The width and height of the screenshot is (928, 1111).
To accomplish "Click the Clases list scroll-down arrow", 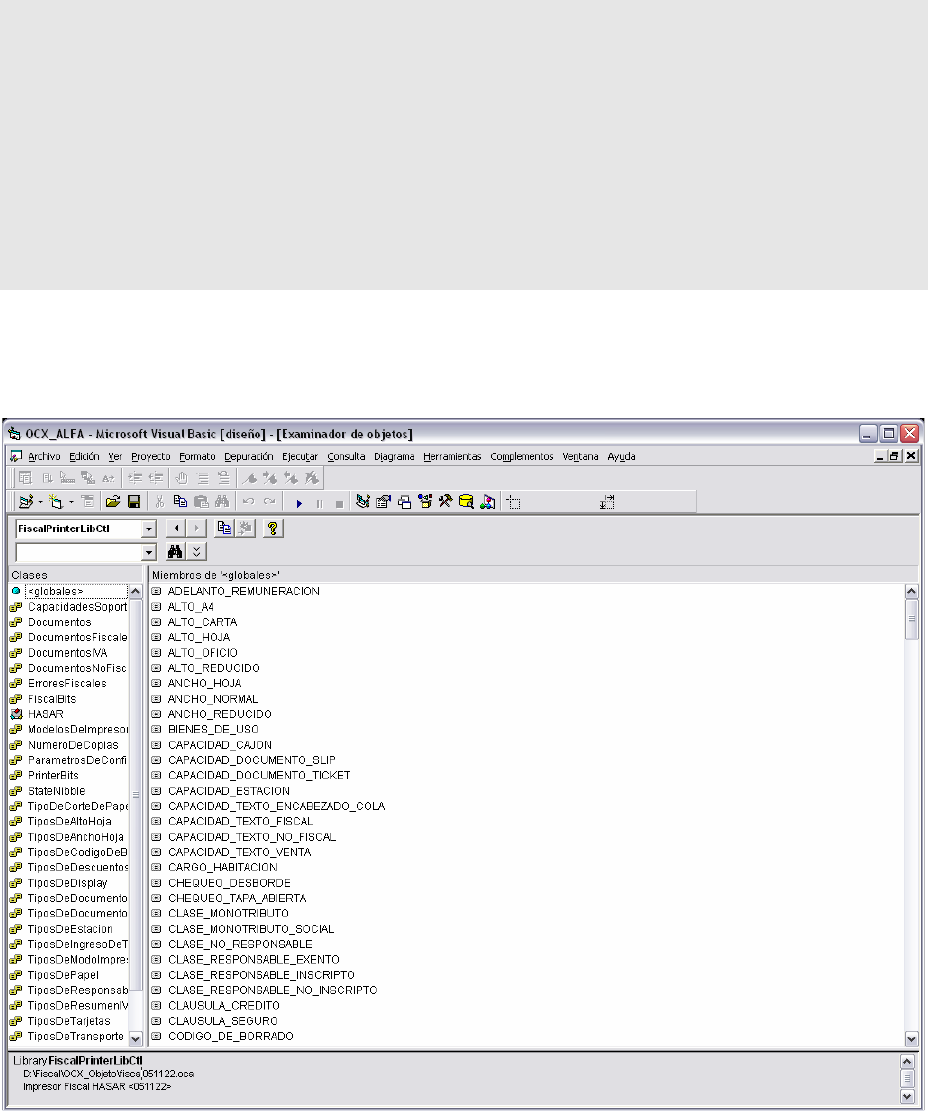I will pyautogui.click(x=136, y=1038).
